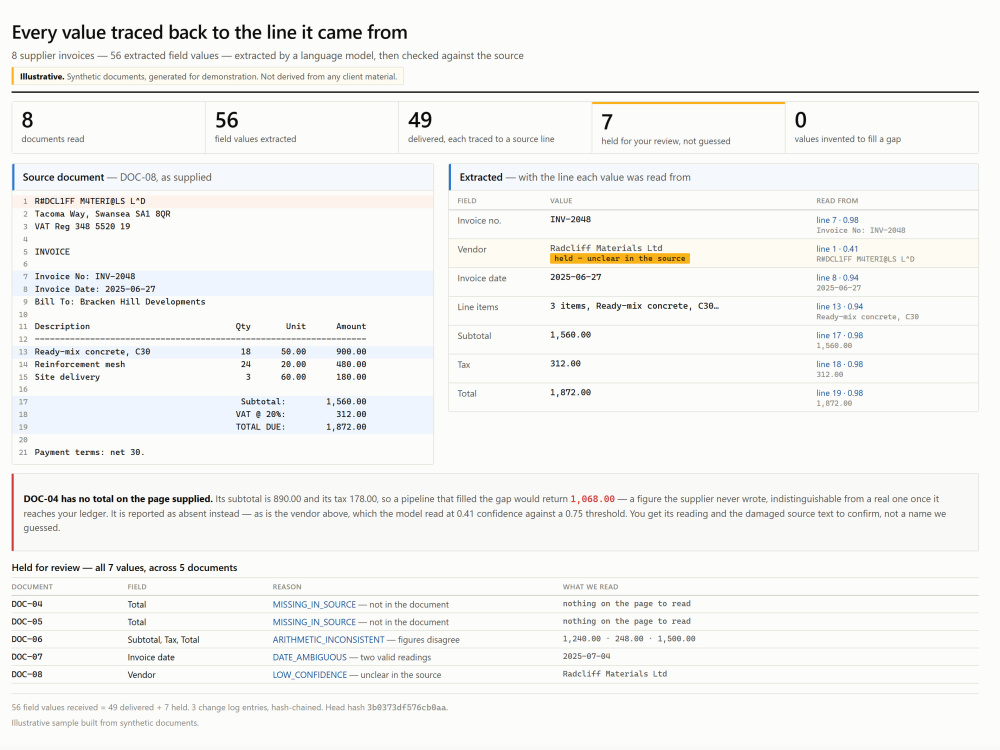Click the 'READ FROM' column header

tap(837, 201)
